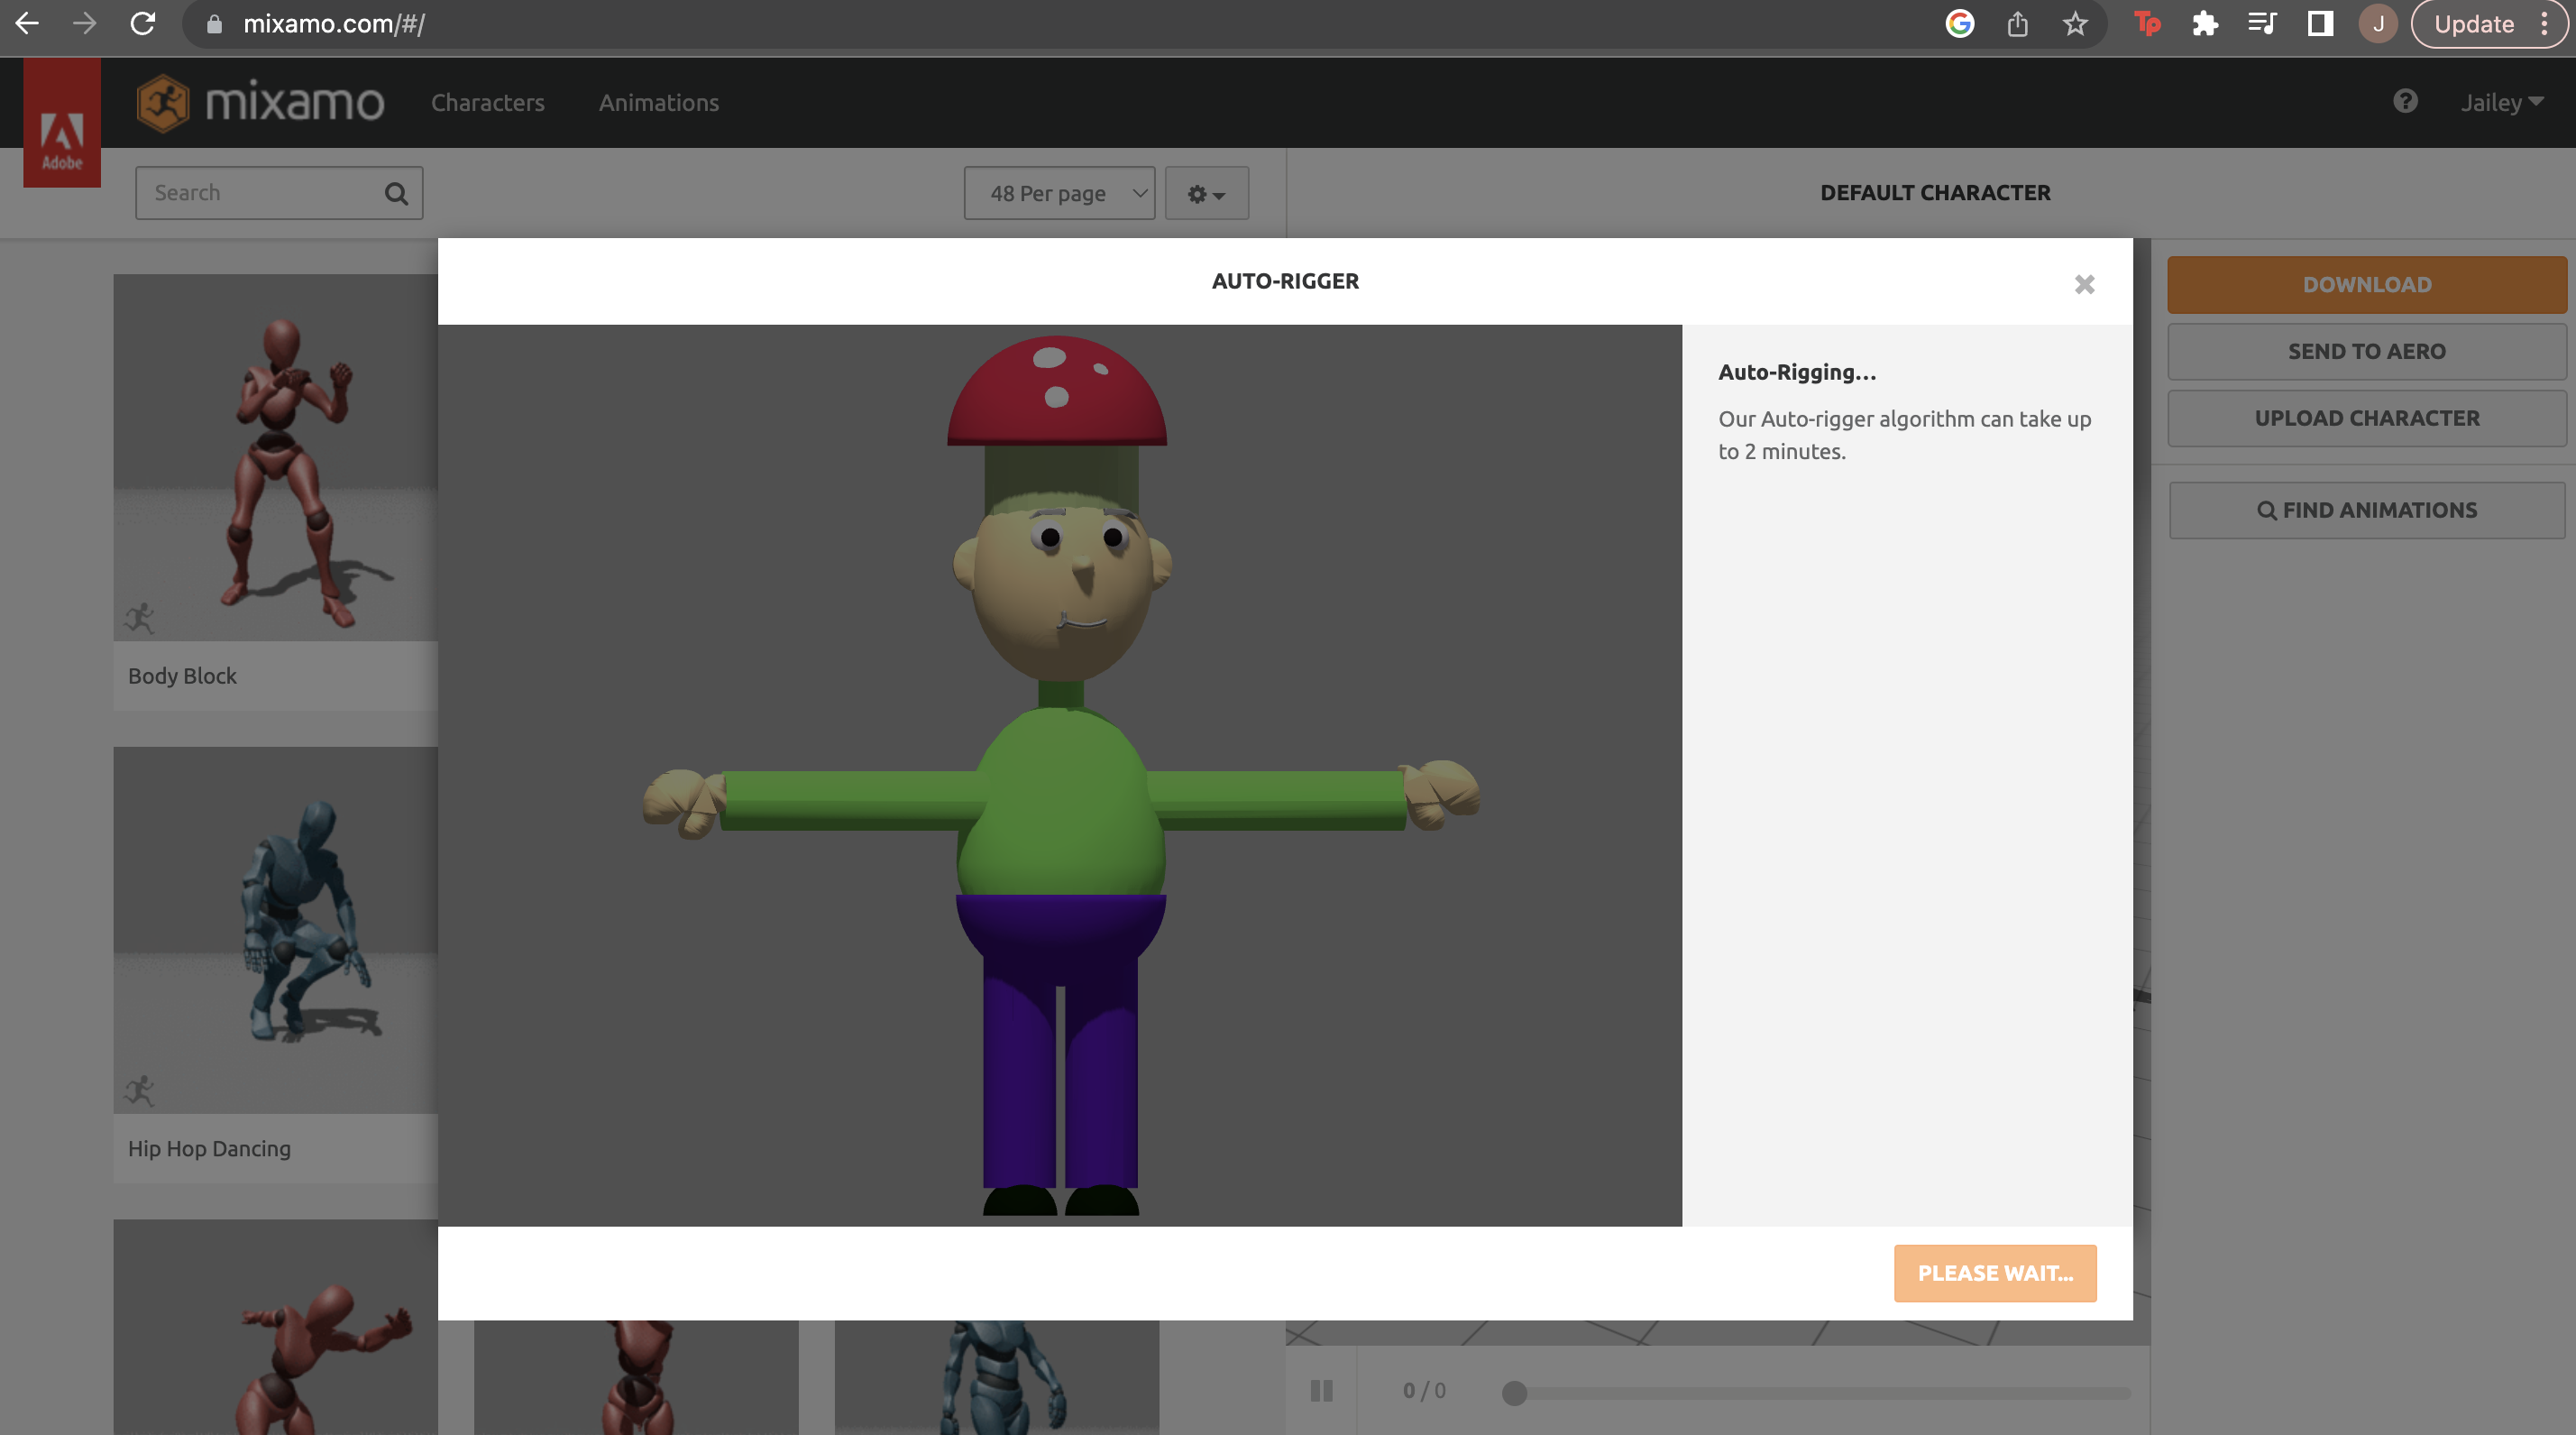Go forward in browser history
This screenshot has height=1435, width=2576.
coord(85,23)
